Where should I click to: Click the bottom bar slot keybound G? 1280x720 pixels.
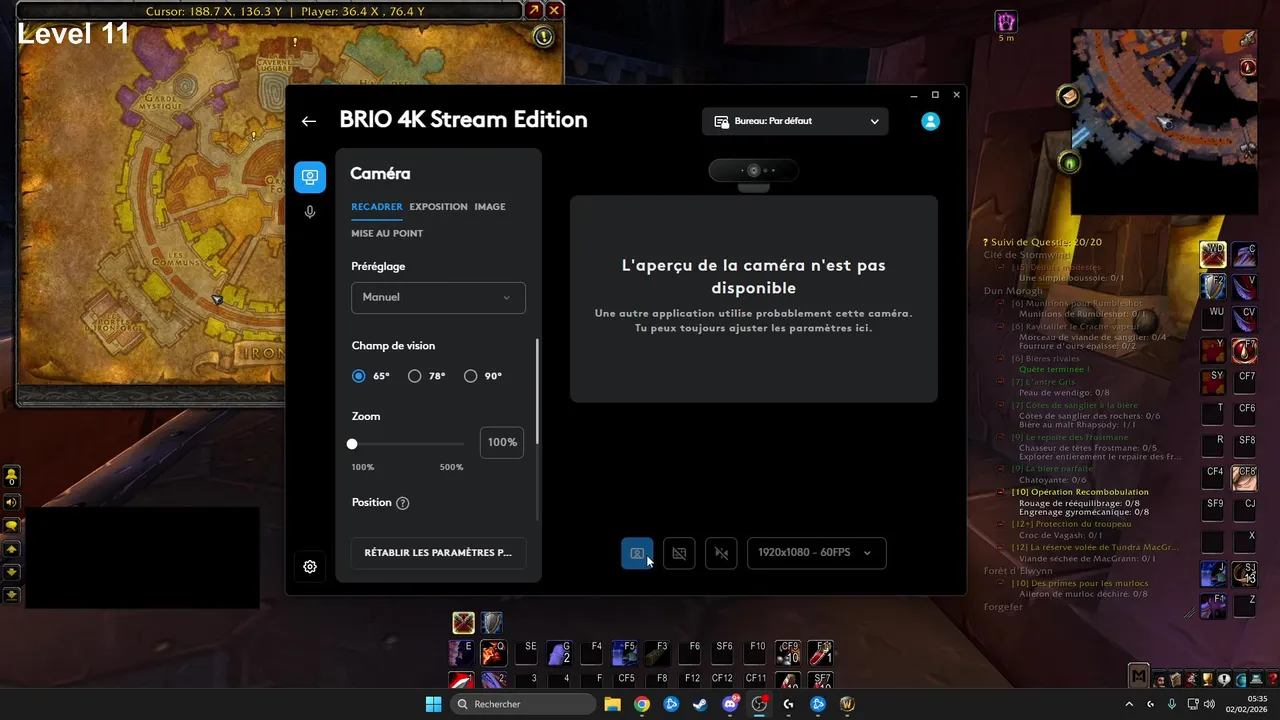pos(558,653)
